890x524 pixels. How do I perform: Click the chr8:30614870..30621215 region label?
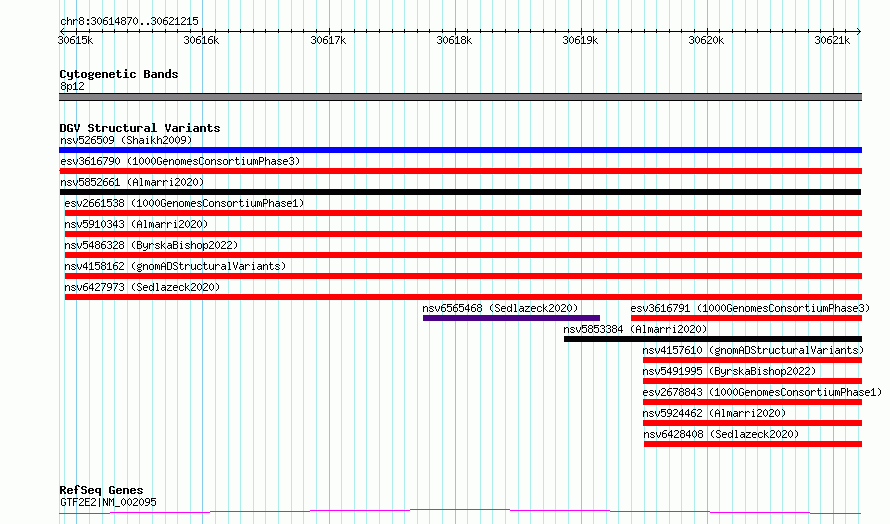pyautogui.click(x=129, y=22)
